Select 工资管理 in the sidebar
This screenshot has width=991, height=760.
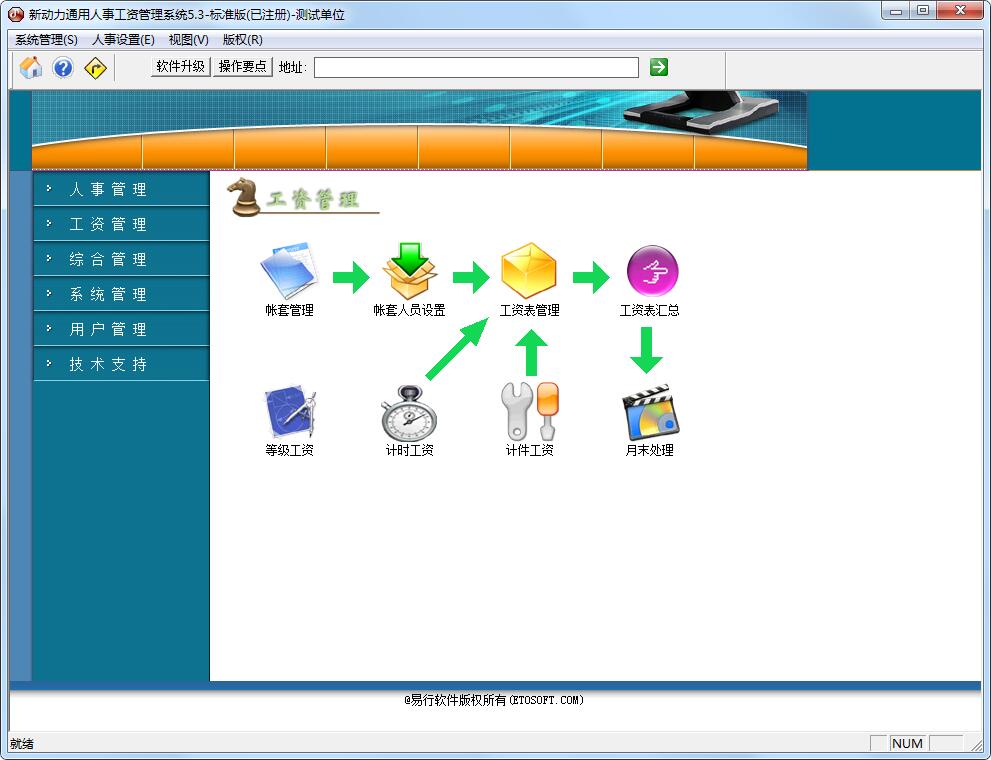point(121,224)
